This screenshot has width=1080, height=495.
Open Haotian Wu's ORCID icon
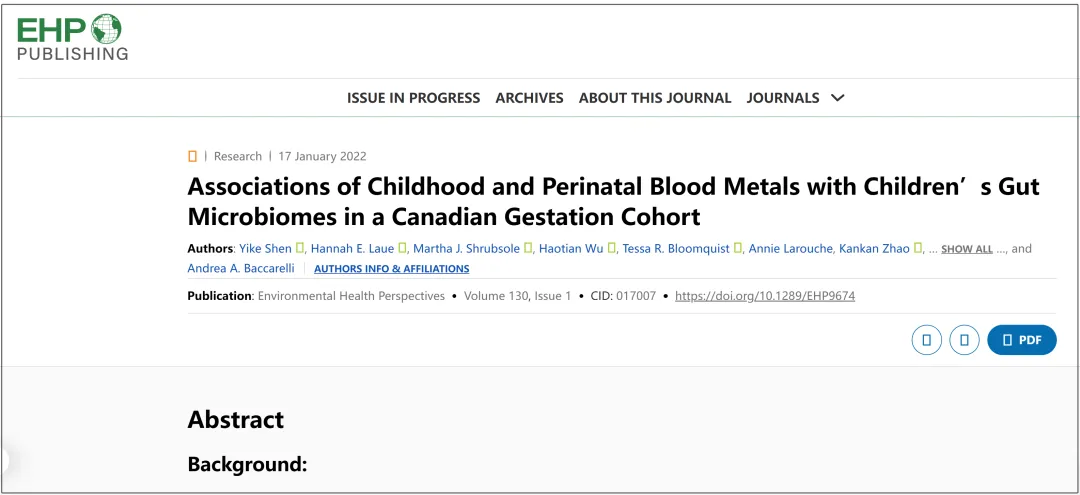coord(612,249)
